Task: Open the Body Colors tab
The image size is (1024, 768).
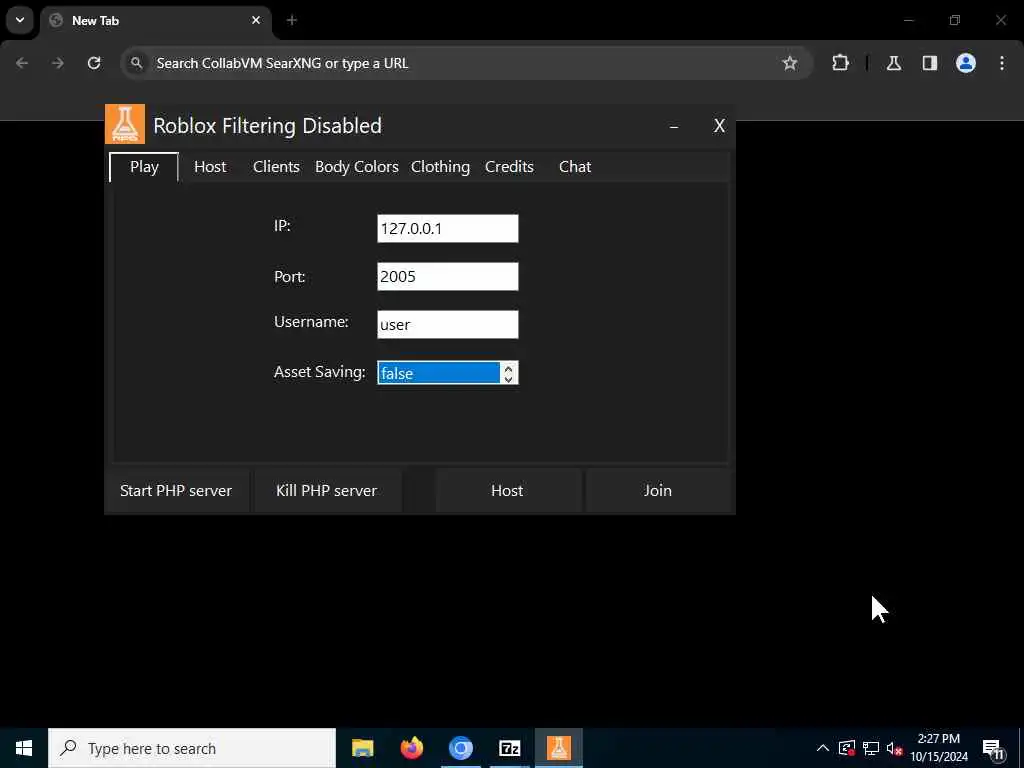Action: click(x=357, y=167)
